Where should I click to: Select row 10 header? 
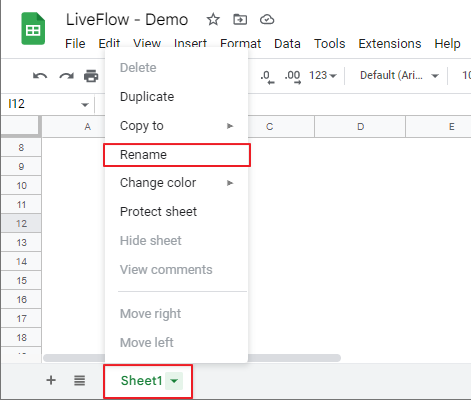21,185
